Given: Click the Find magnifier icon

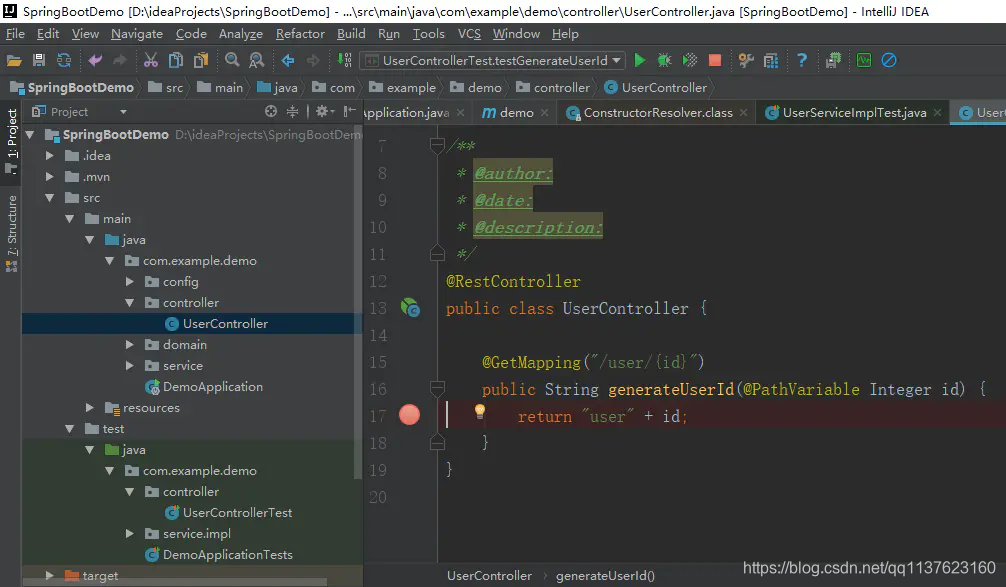Looking at the screenshot, I should (232, 60).
